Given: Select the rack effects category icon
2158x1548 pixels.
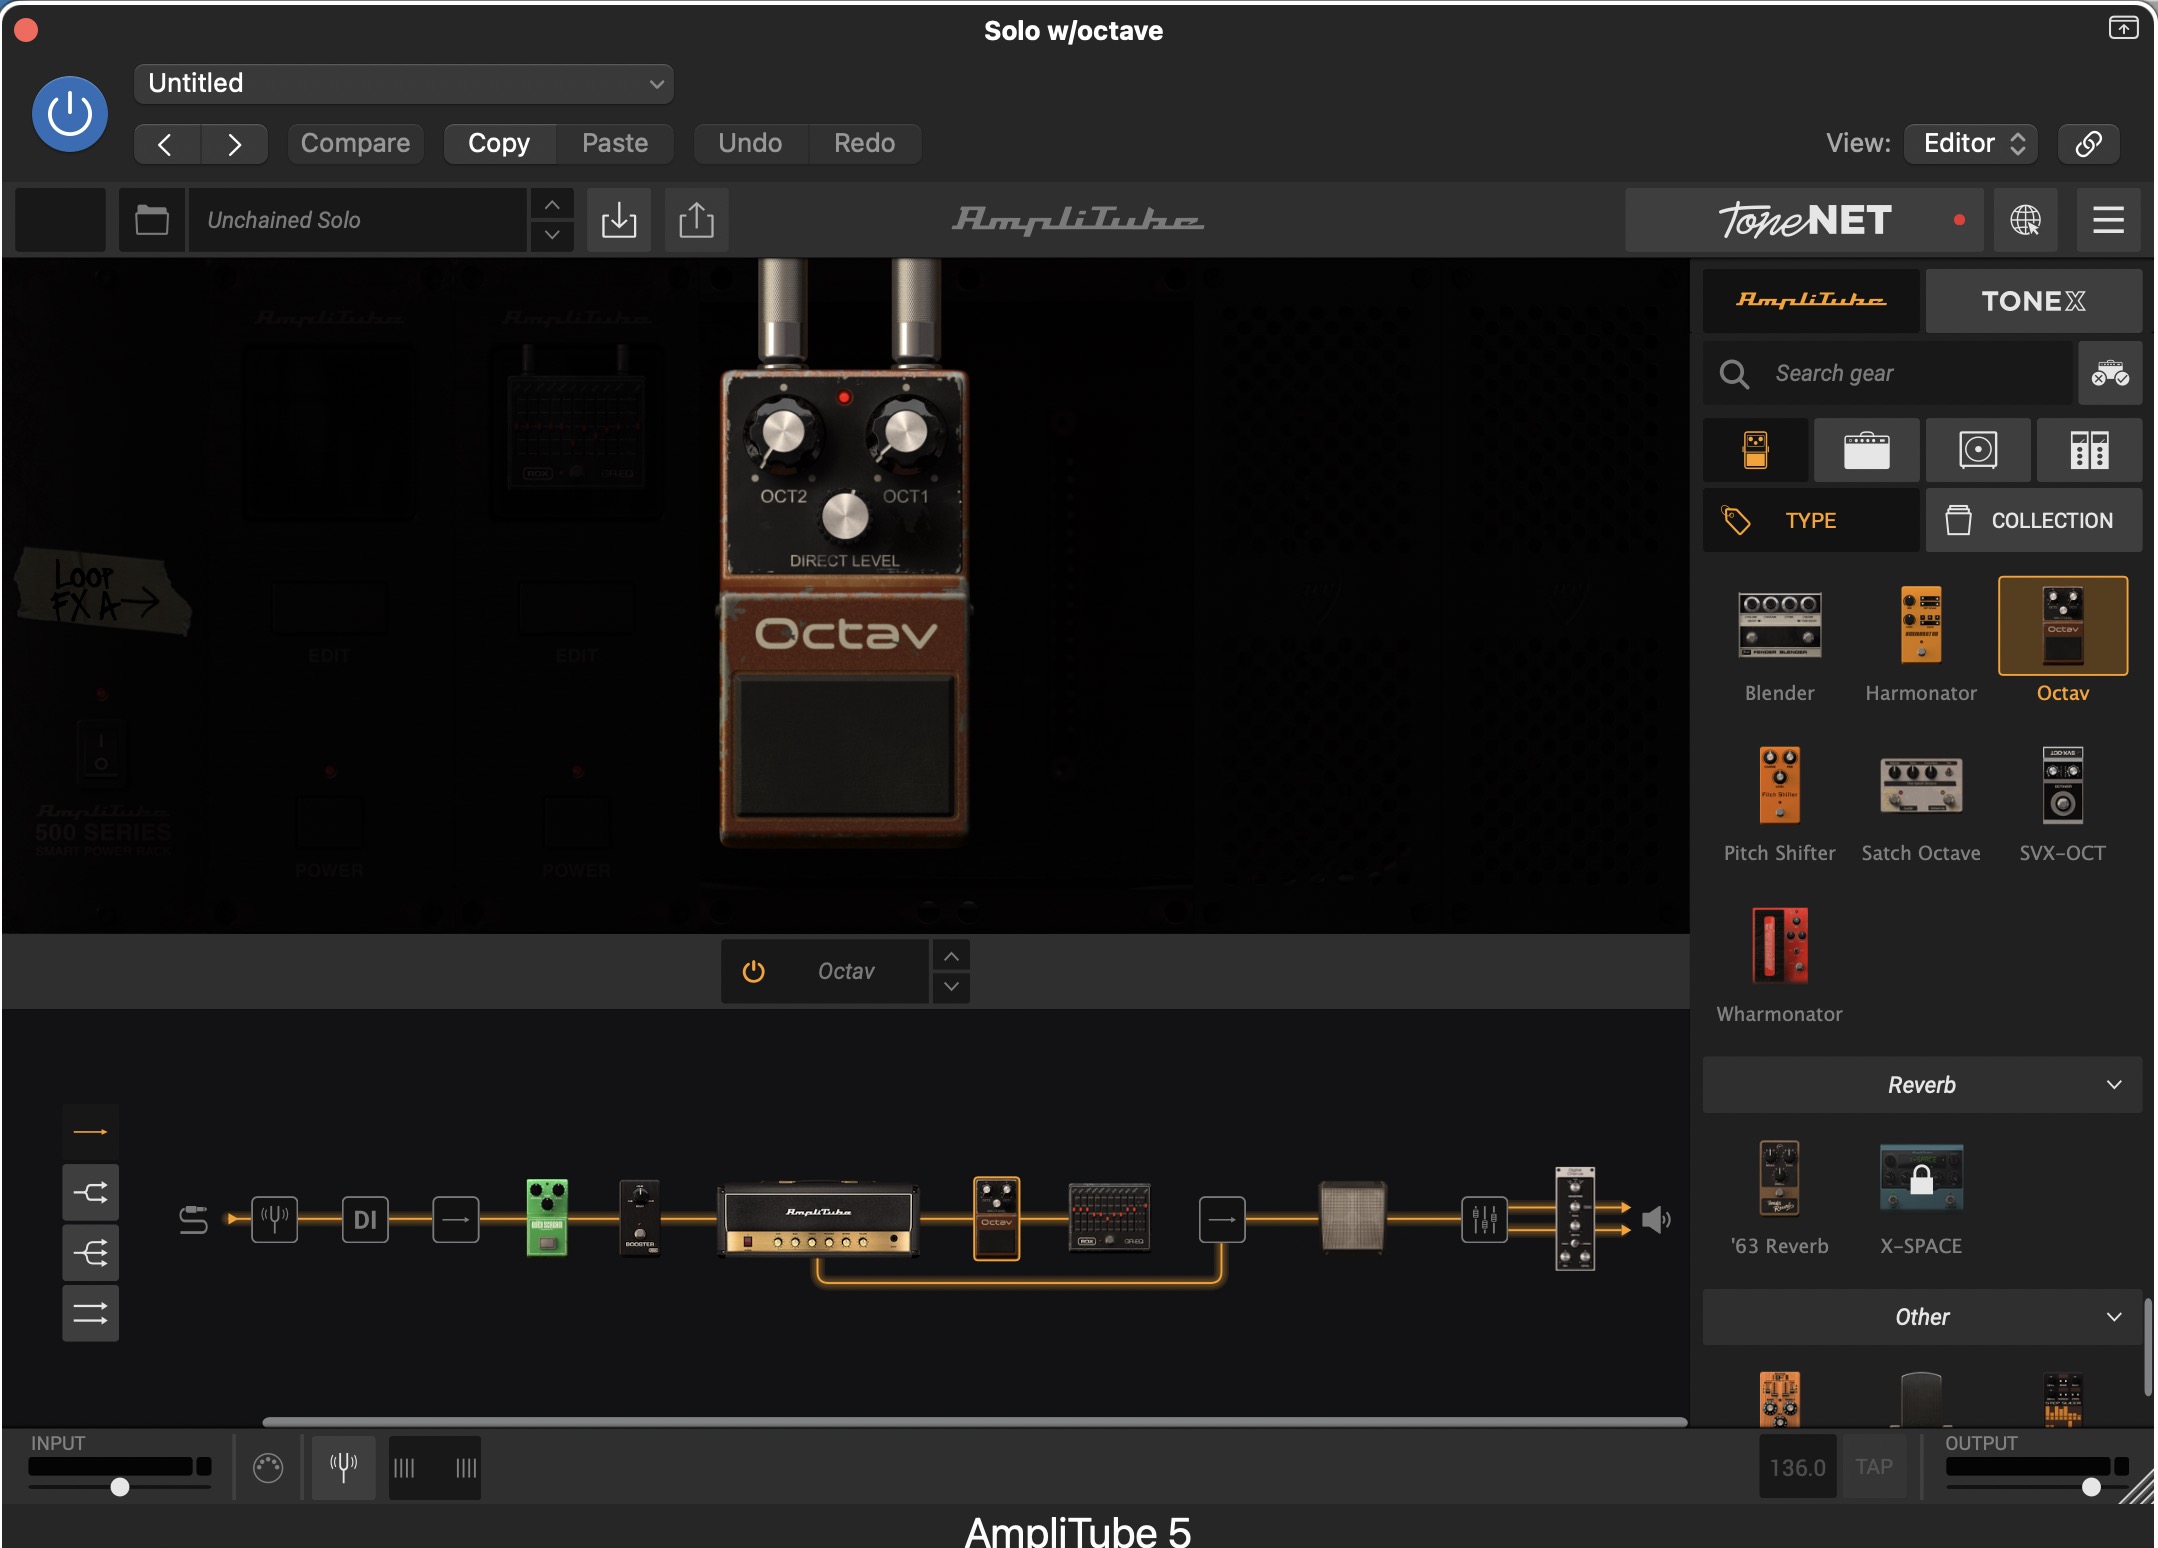Looking at the screenshot, I should [2088, 450].
